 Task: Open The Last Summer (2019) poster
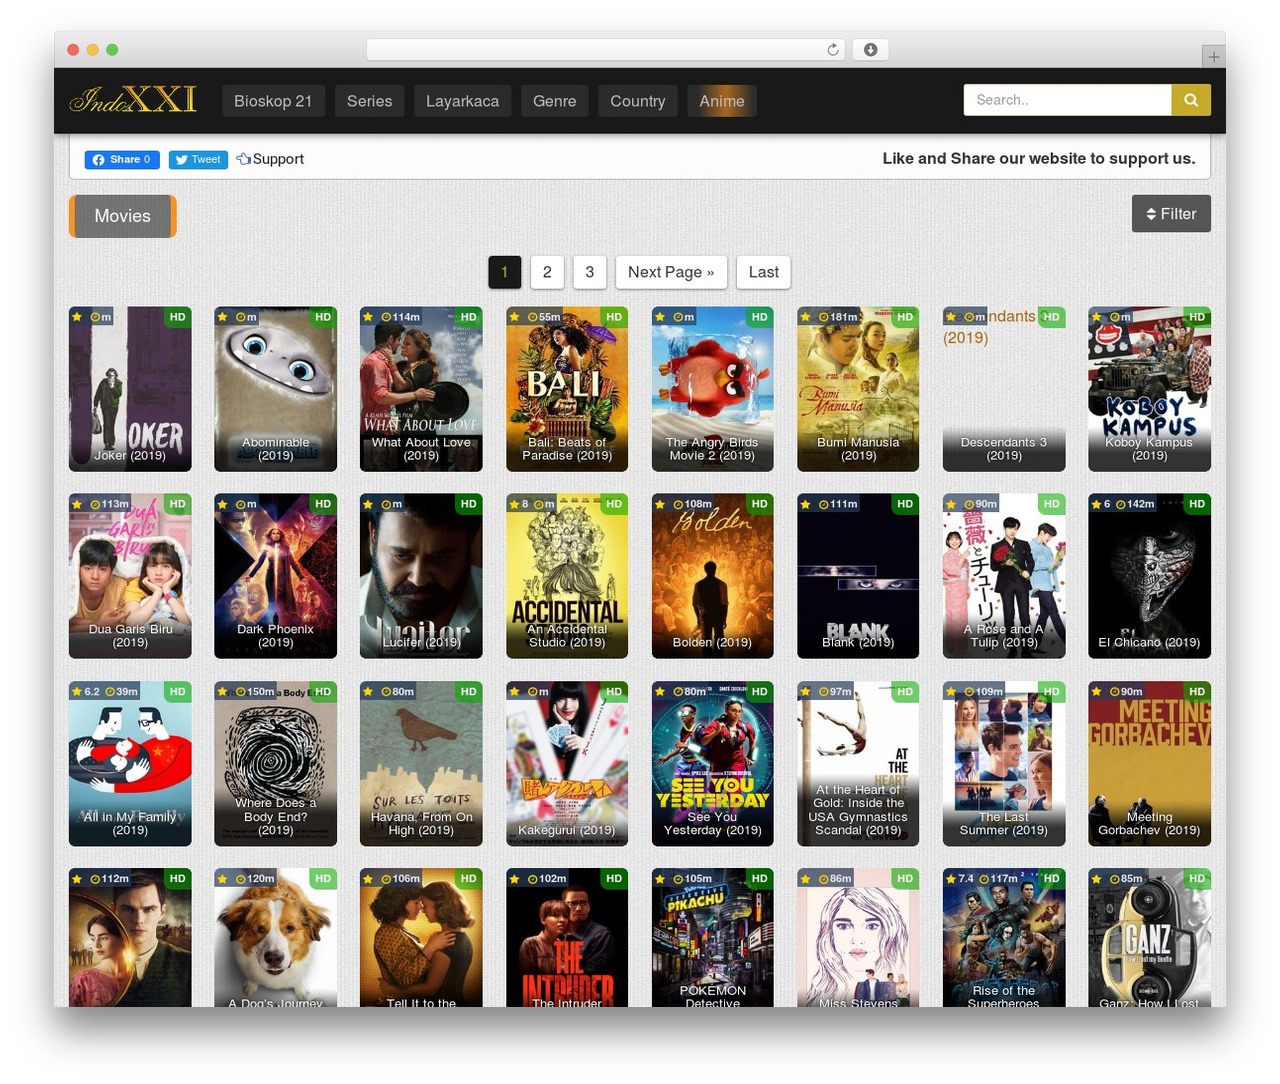pos(1004,764)
